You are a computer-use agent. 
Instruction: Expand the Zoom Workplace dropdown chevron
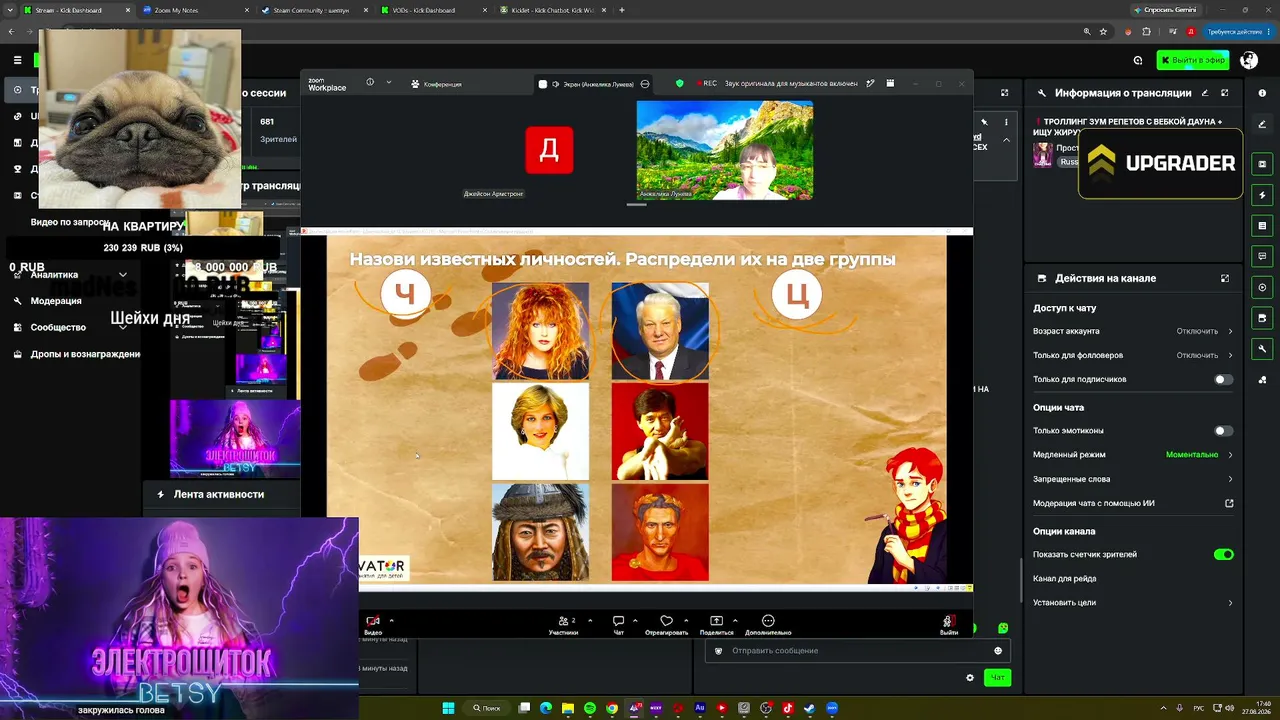[388, 82]
